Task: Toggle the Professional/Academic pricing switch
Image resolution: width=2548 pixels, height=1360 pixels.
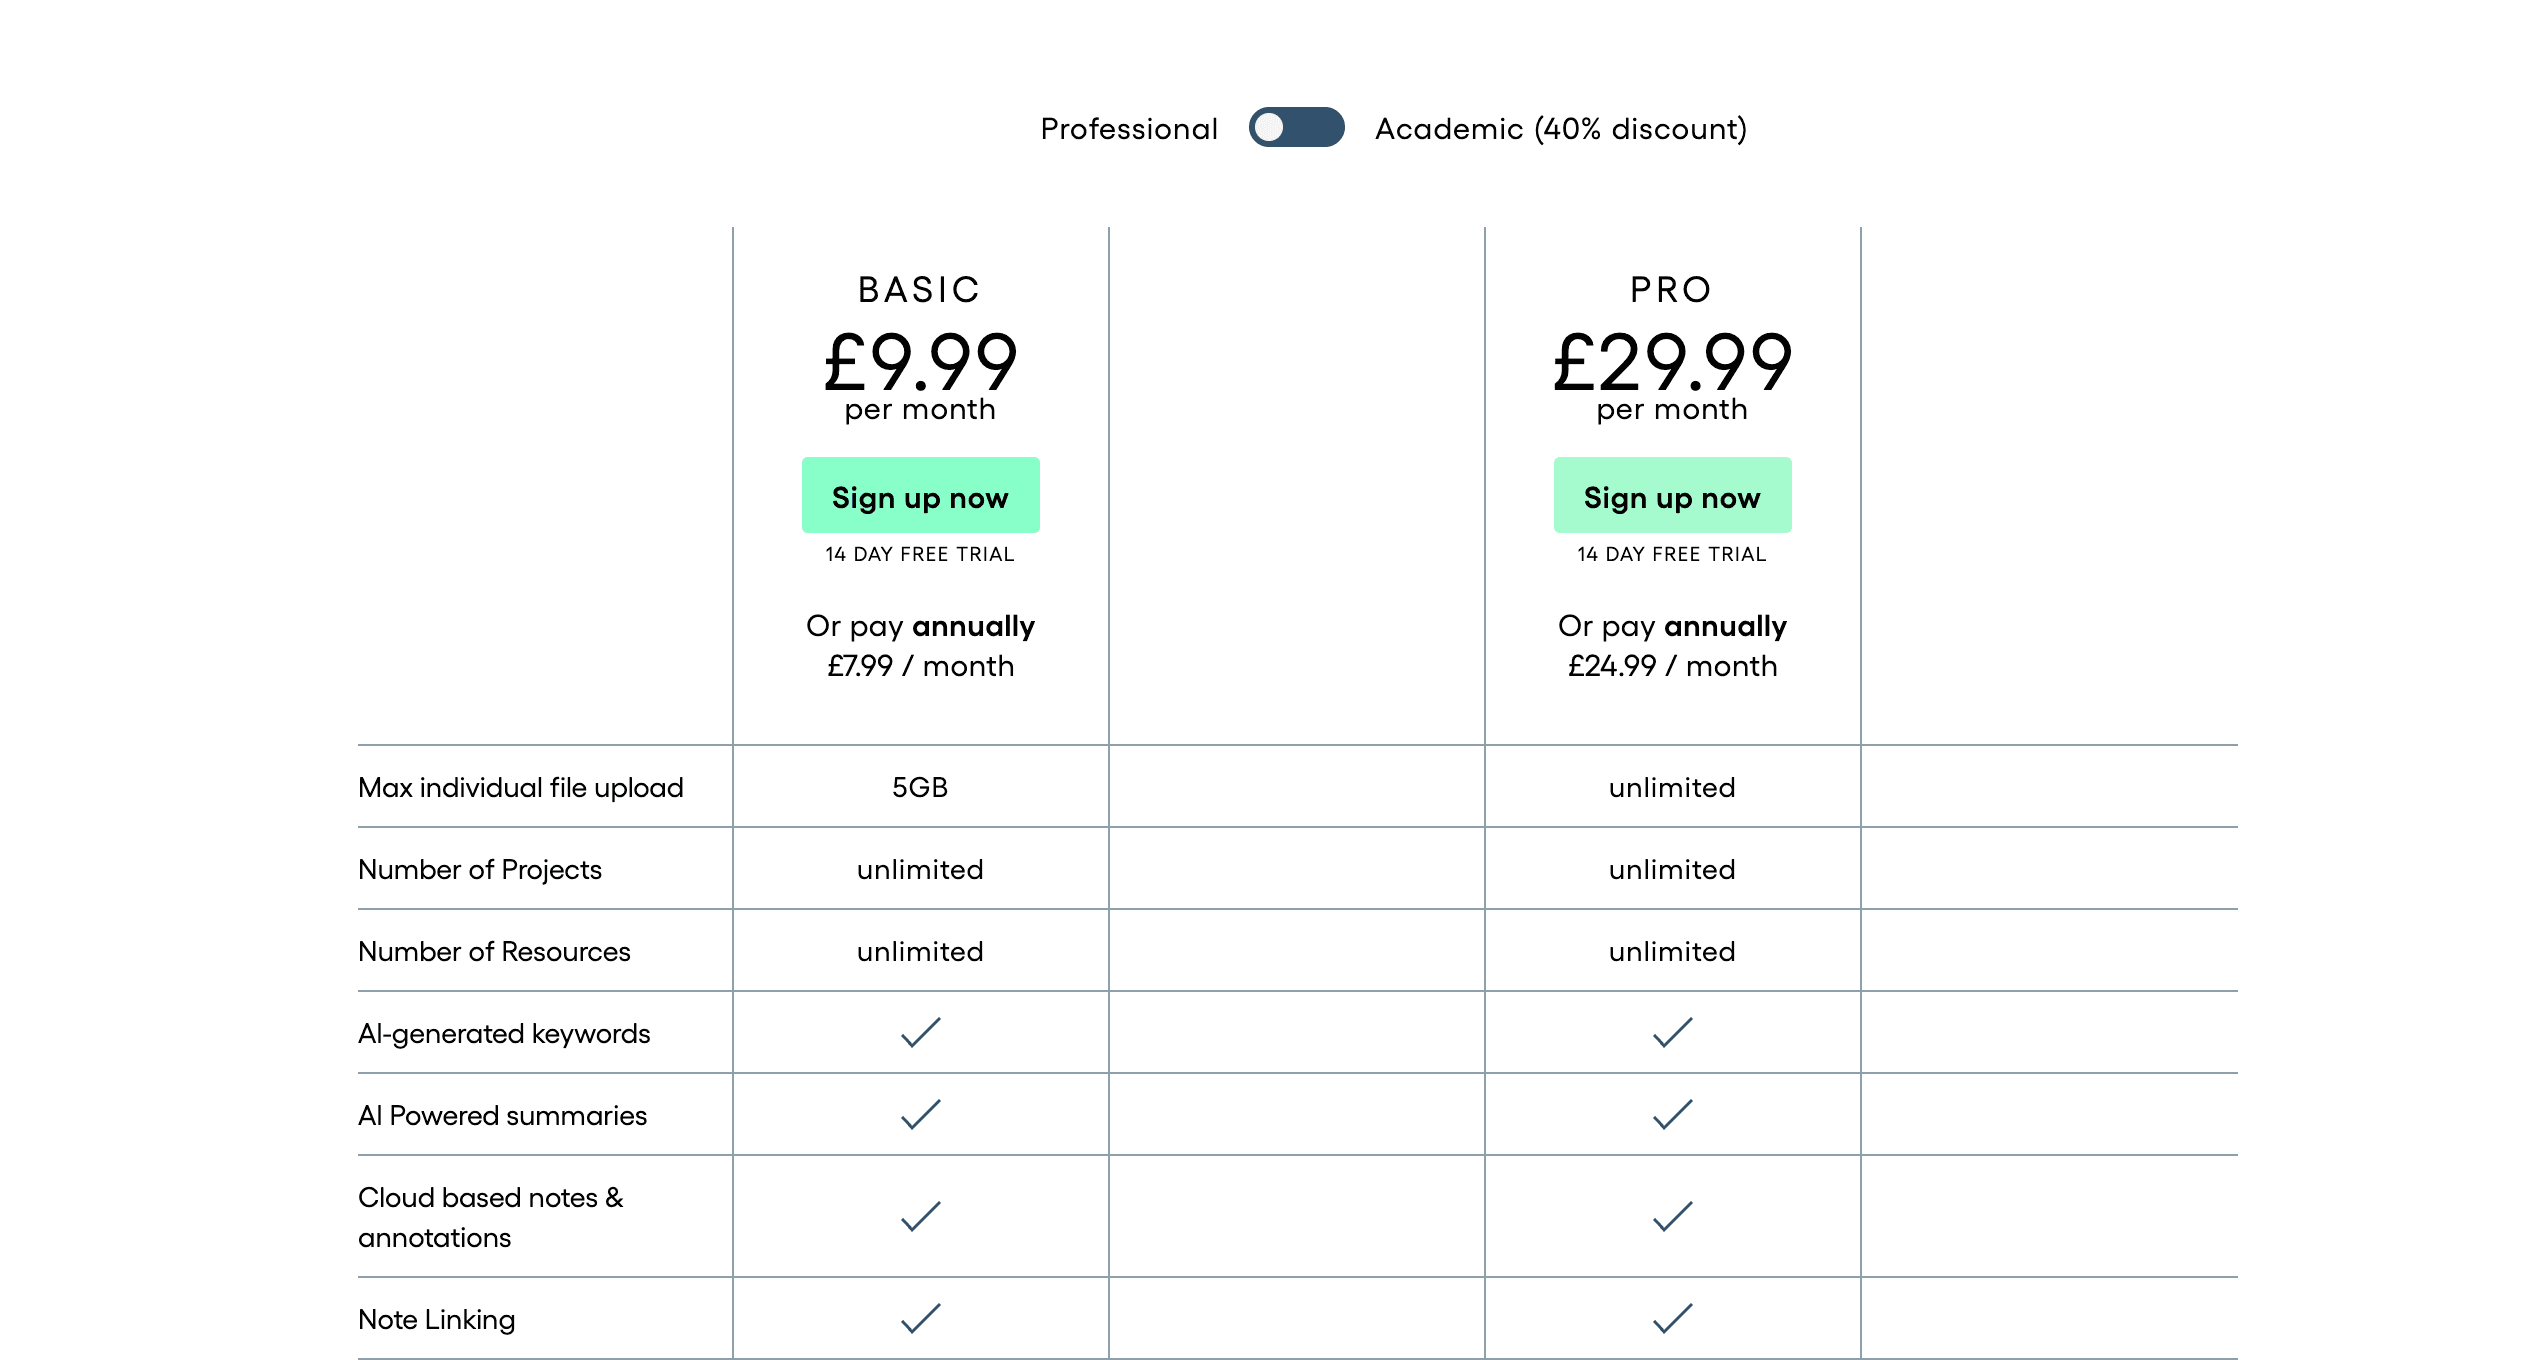Action: (1296, 128)
